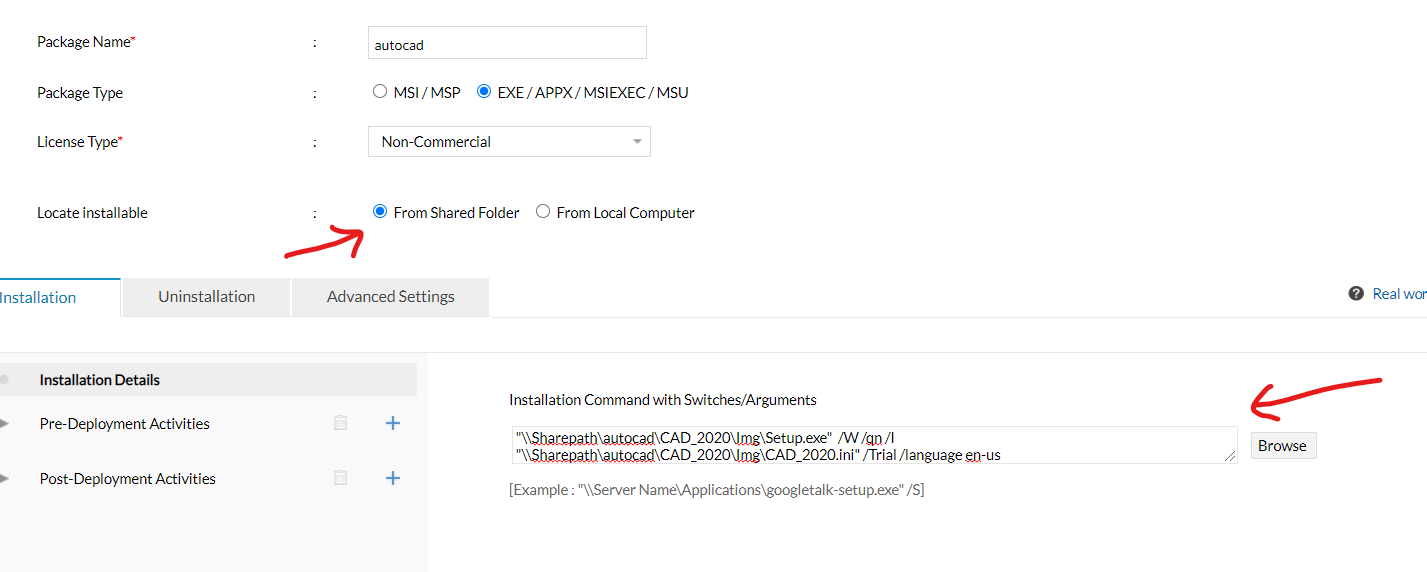Screen dimensions: 1427x572
Task: Expand Pre-Deployment Activities
Action: tap(6, 424)
